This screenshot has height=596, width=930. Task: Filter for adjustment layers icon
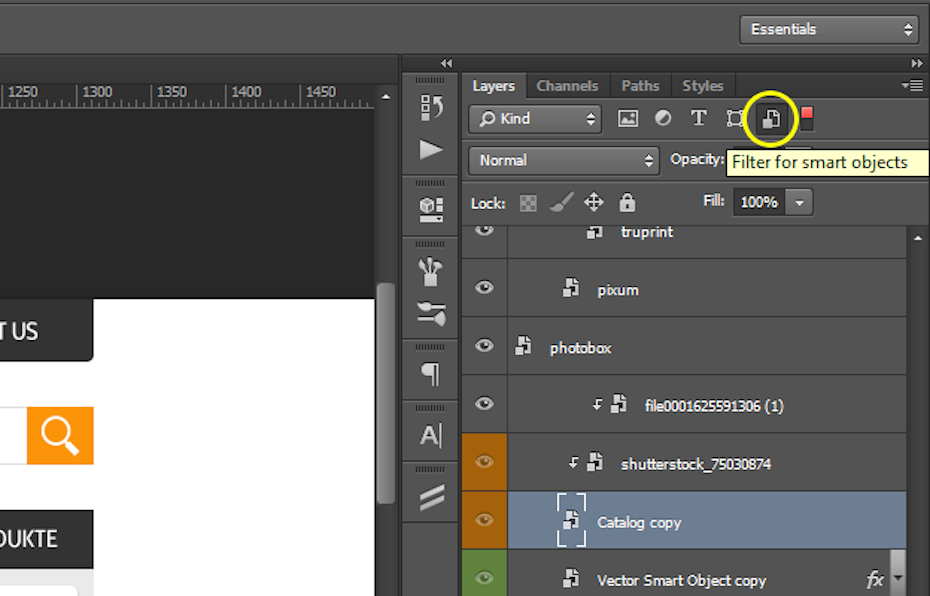[x=663, y=119]
